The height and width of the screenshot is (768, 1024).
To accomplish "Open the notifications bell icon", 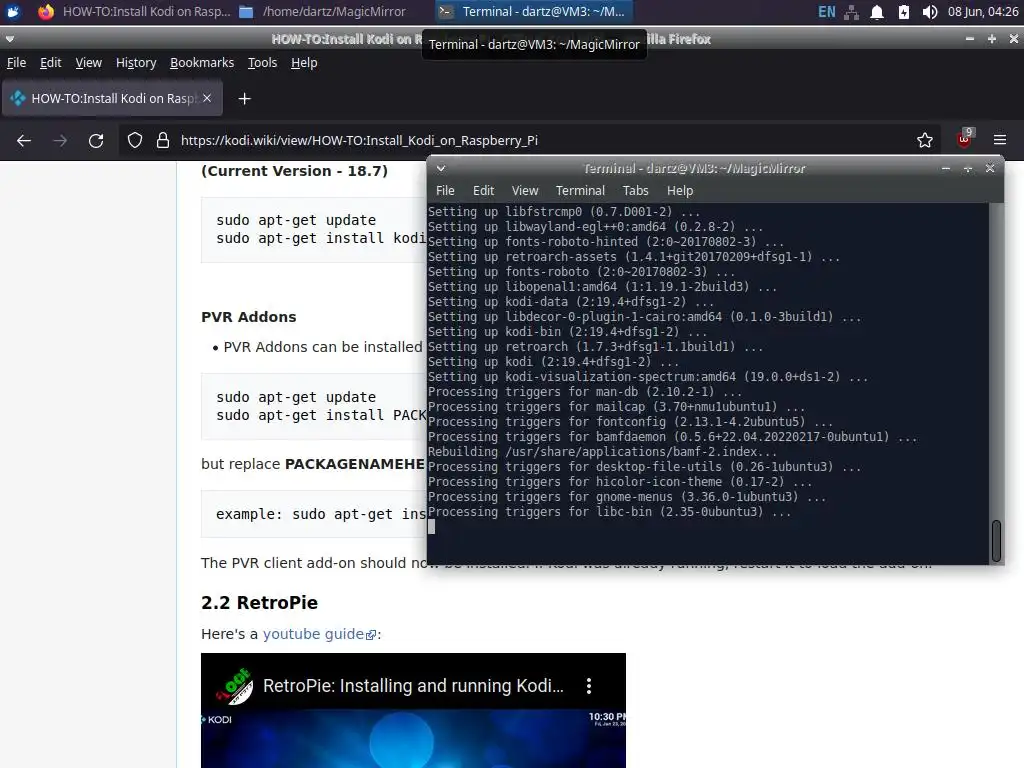I will [877, 12].
